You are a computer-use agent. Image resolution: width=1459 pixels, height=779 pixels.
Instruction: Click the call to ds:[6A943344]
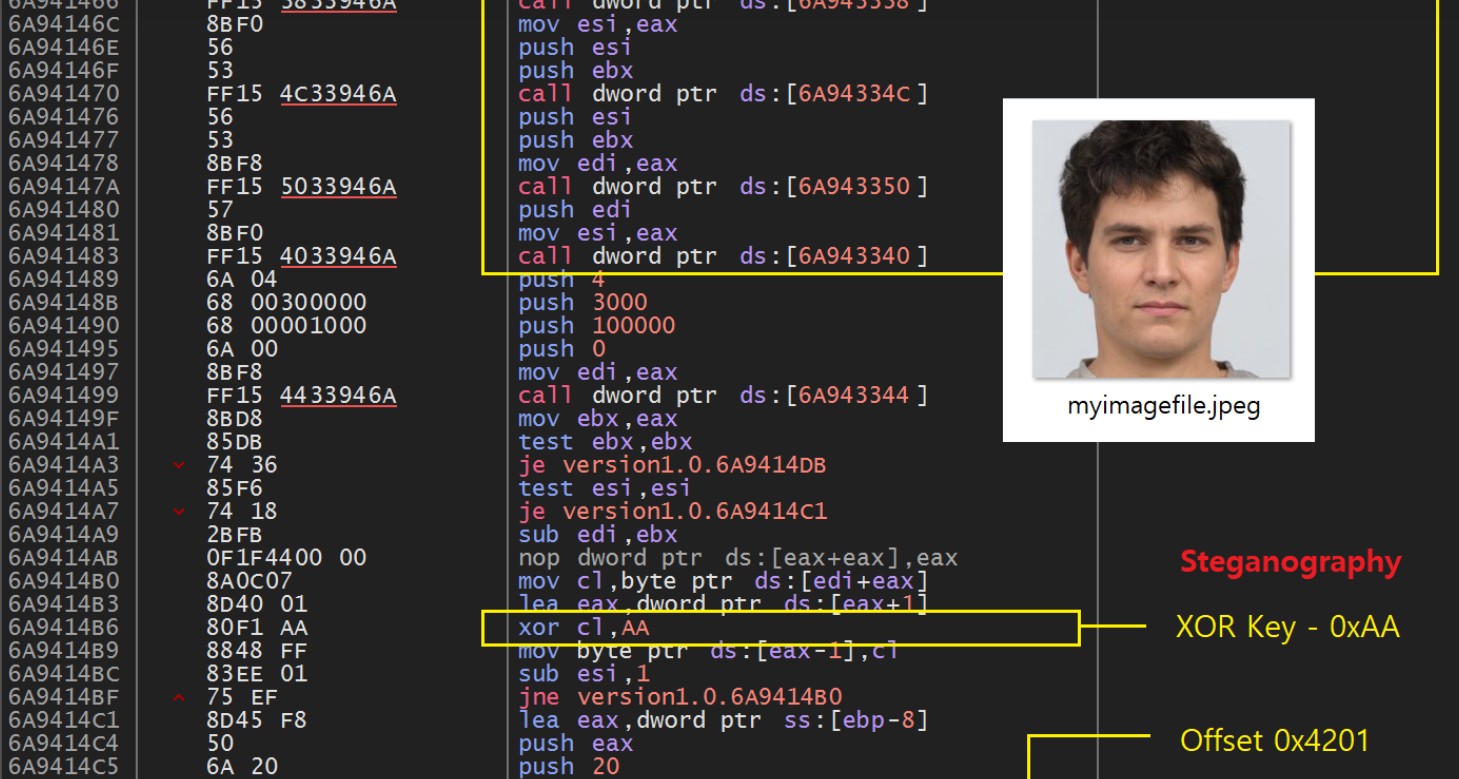(x=722, y=395)
